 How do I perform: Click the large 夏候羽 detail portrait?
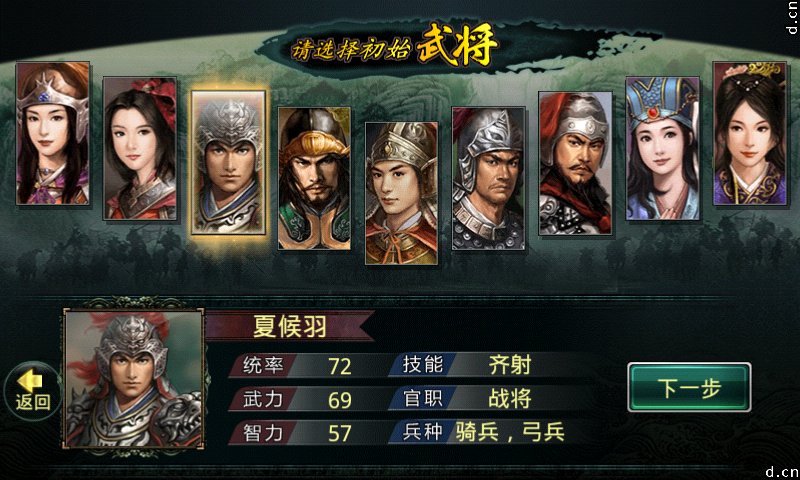[134, 378]
